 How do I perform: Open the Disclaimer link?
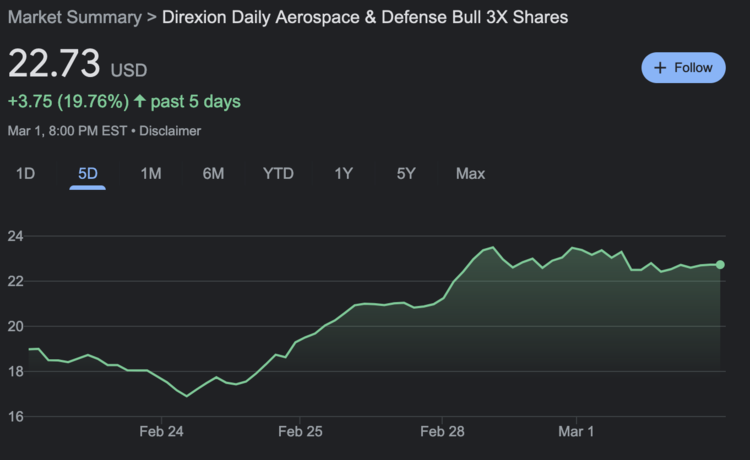170,131
